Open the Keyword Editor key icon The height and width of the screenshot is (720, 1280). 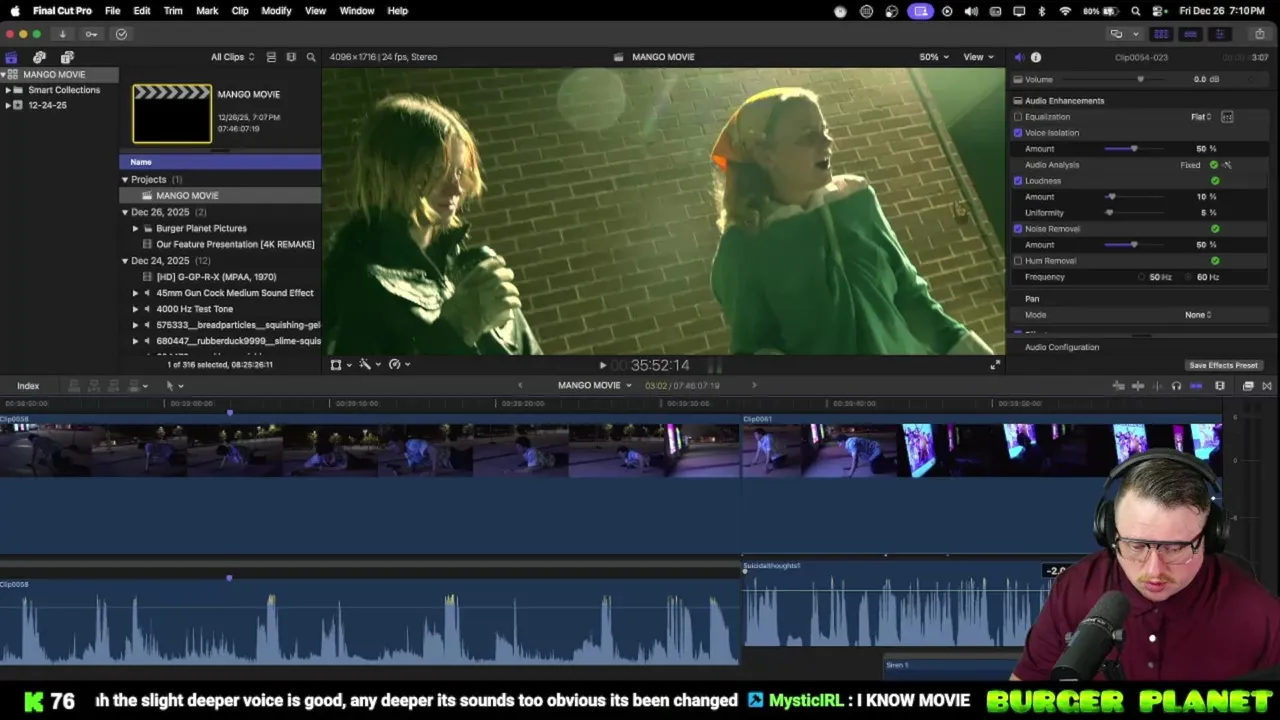pyautogui.click(x=91, y=34)
